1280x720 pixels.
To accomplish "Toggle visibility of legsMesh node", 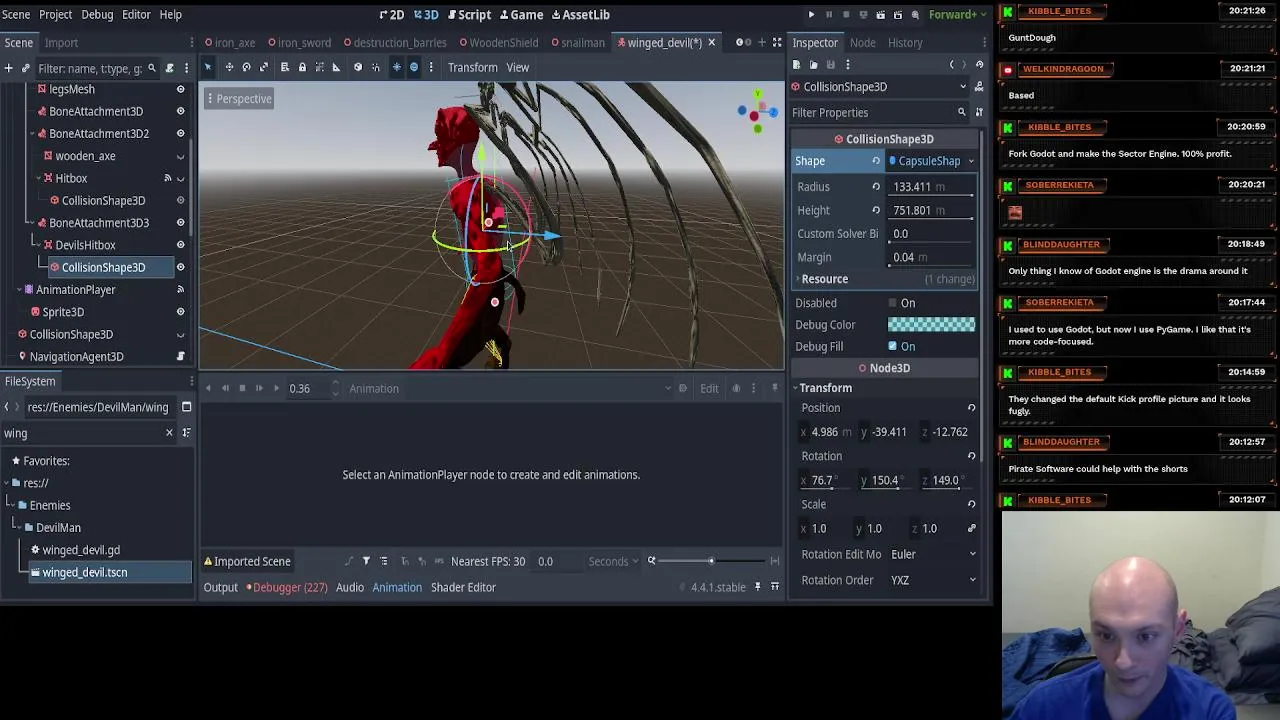I will (x=180, y=89).
